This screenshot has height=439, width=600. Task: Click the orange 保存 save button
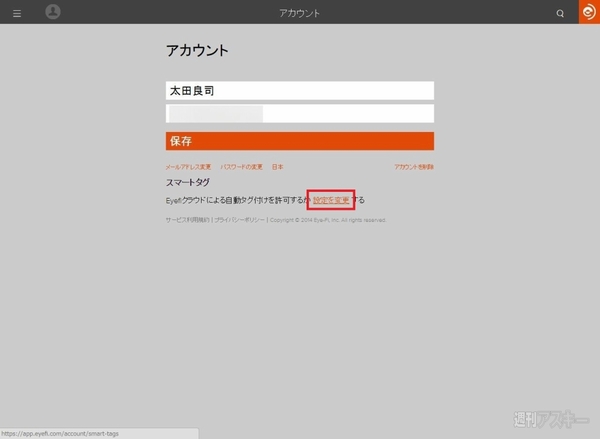[x=300, y=141]
